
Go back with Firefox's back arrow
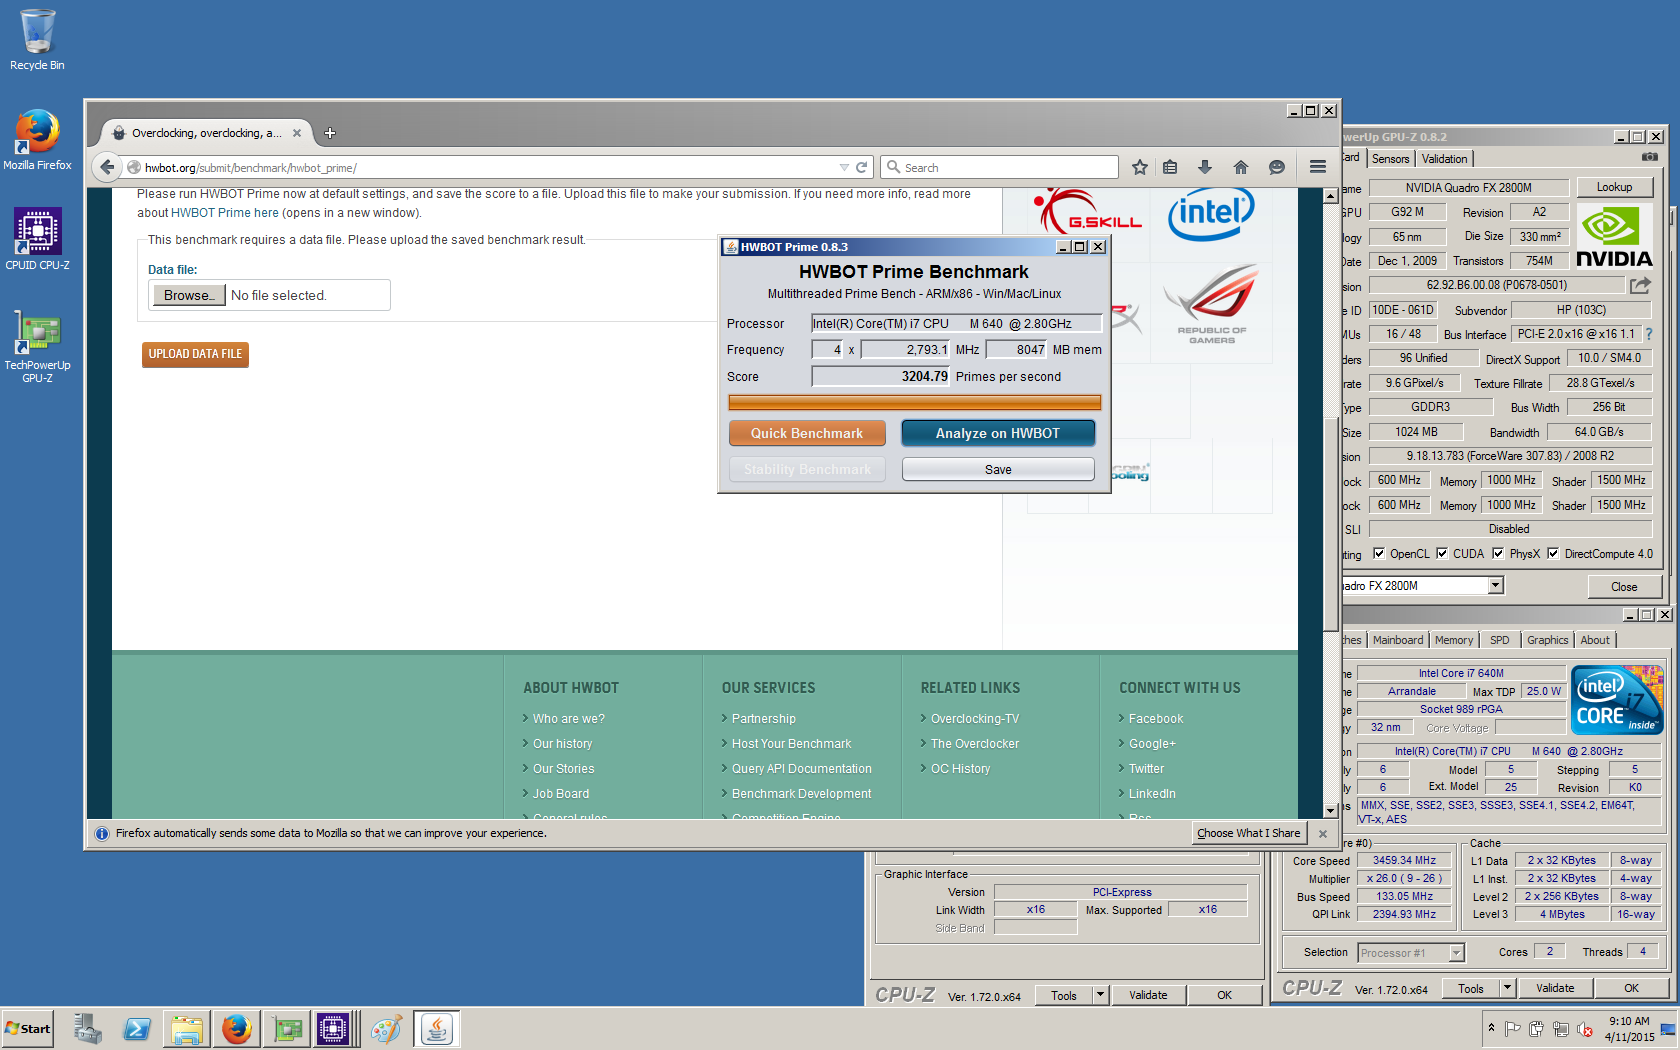tap(107, 167)
